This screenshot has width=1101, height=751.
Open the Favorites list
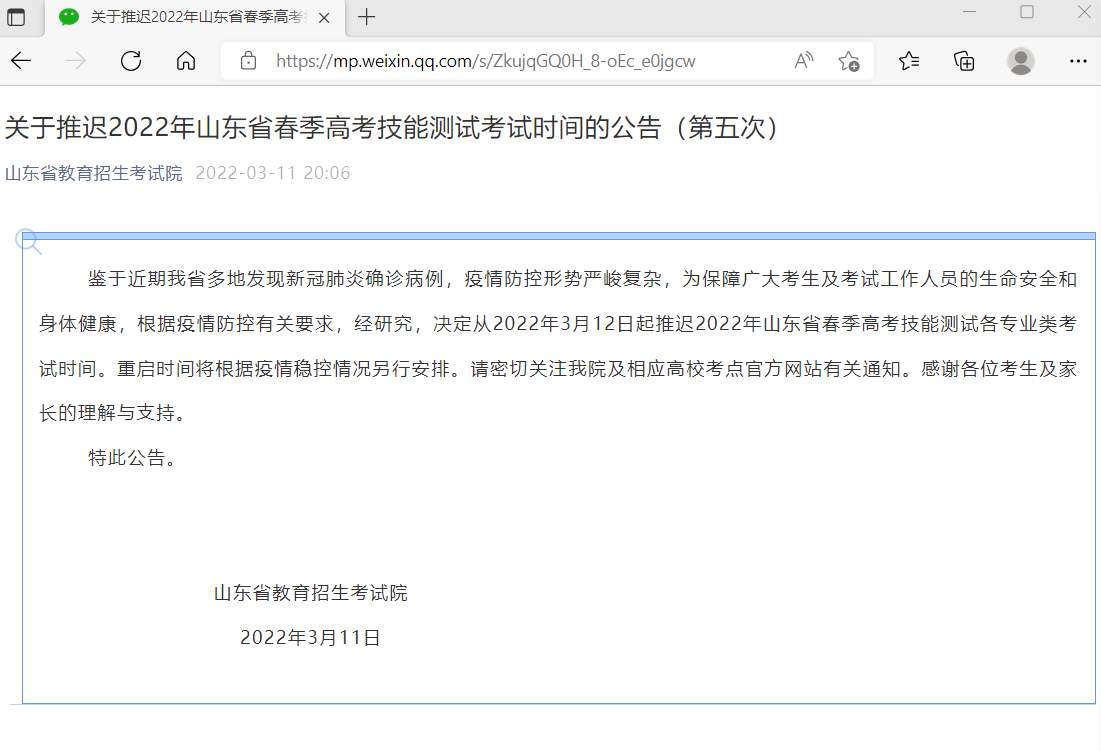coord(909,61)
